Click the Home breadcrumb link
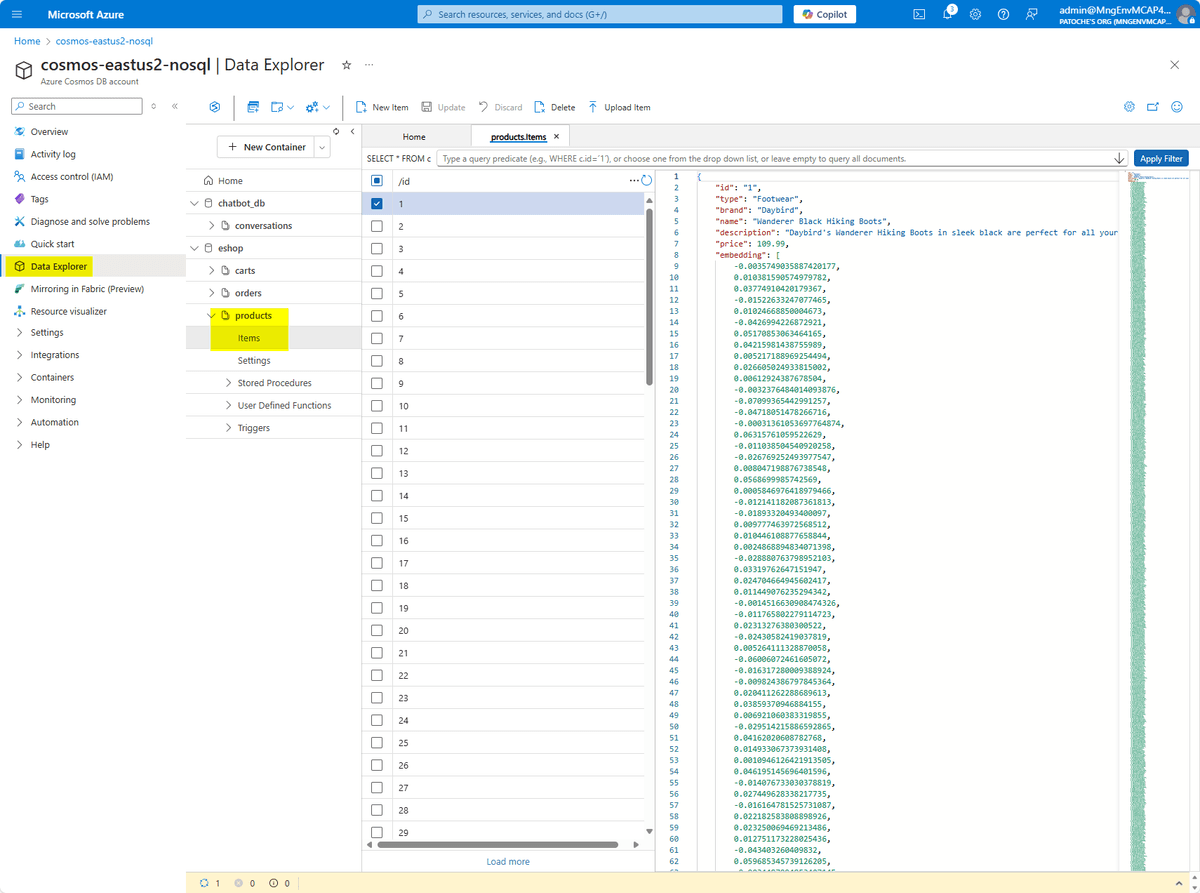Viewport: 1200px width, 893px height. pyautogui.click(x=27, y=41)
